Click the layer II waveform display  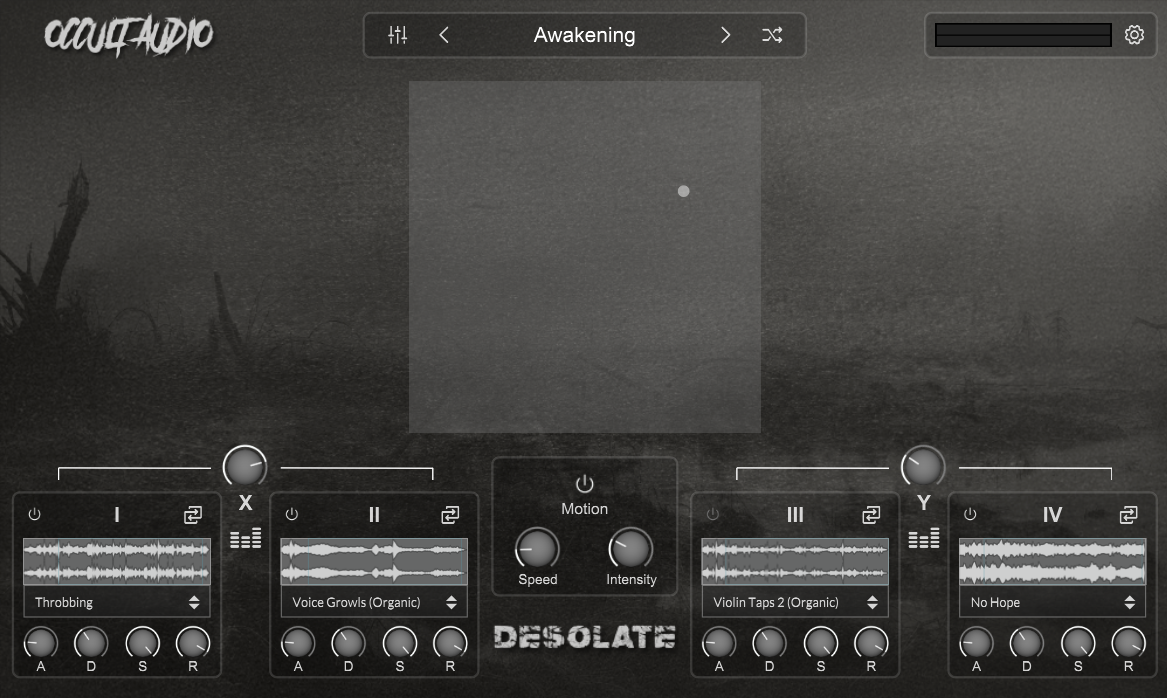tap(374, 561)
